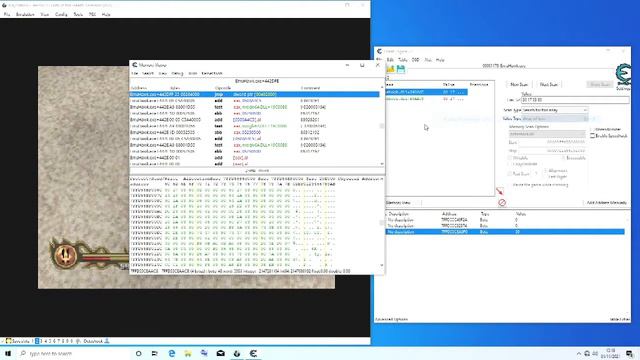This screenshot has height=360, width=640.
Task: Click the disassembler scrollbar up arrow
Action: coord(382,87)
